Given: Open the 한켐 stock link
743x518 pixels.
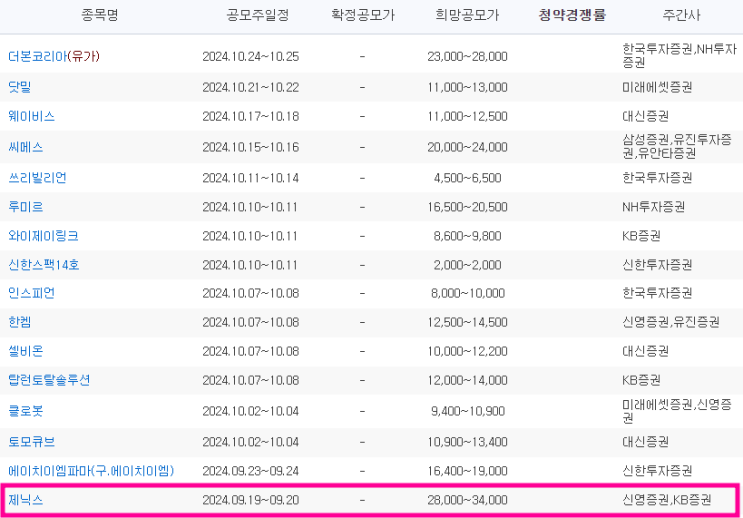Looking at the screenshot, I should point(19,322).
